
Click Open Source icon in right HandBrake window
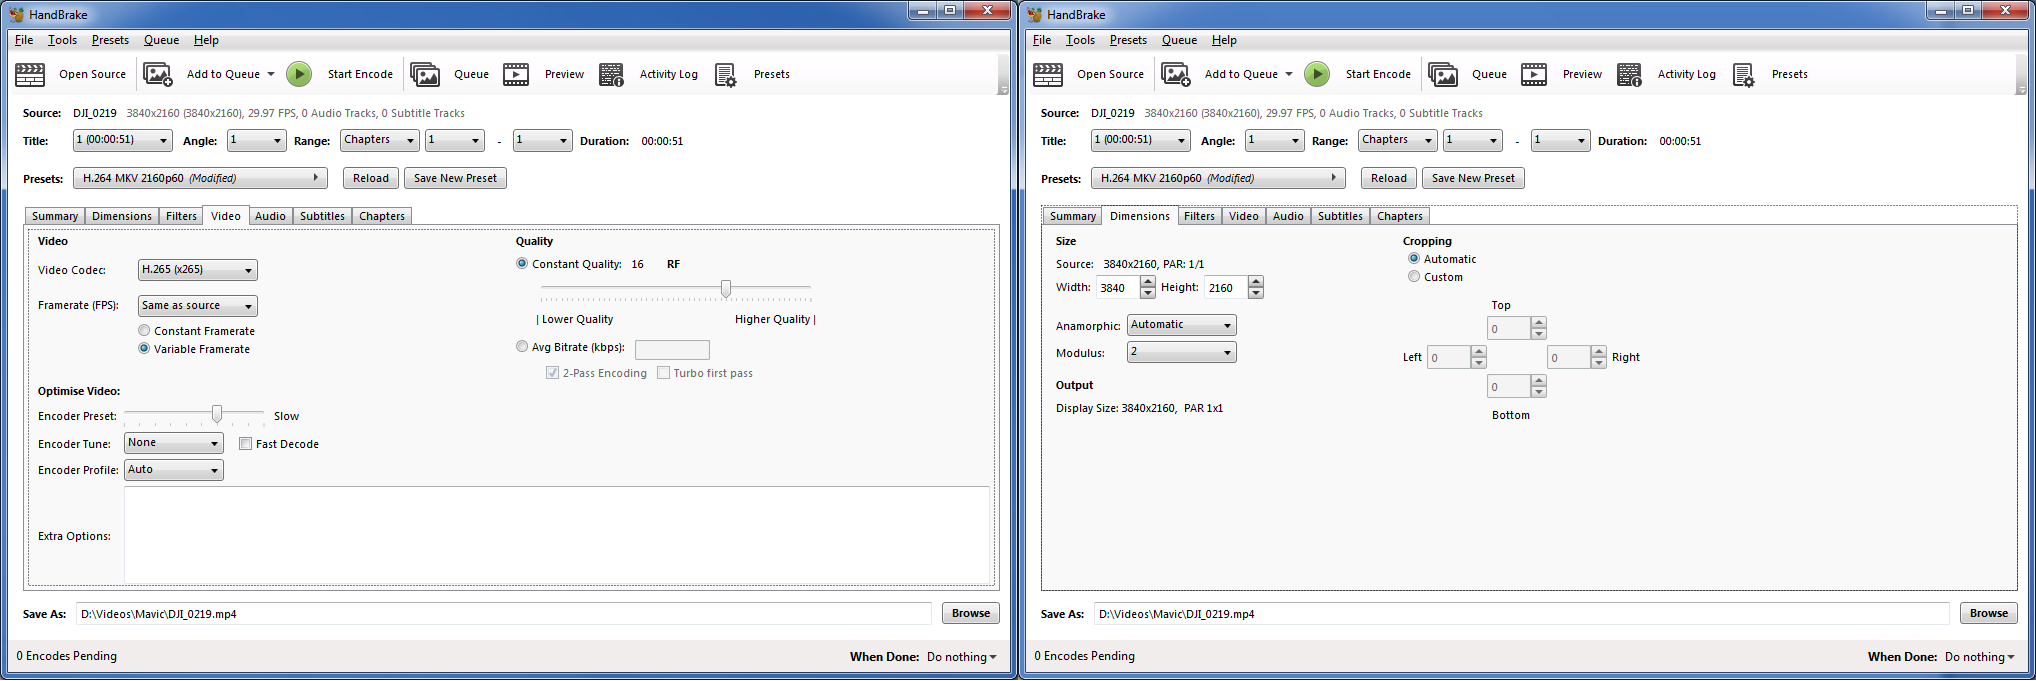(x=1049, y=74)
